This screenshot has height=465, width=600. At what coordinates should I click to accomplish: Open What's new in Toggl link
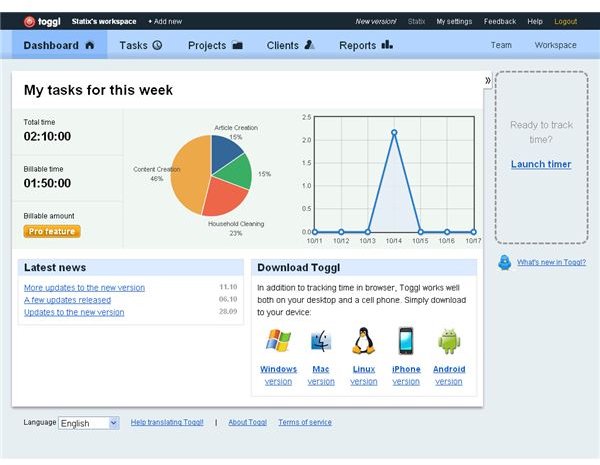(551, 262)
